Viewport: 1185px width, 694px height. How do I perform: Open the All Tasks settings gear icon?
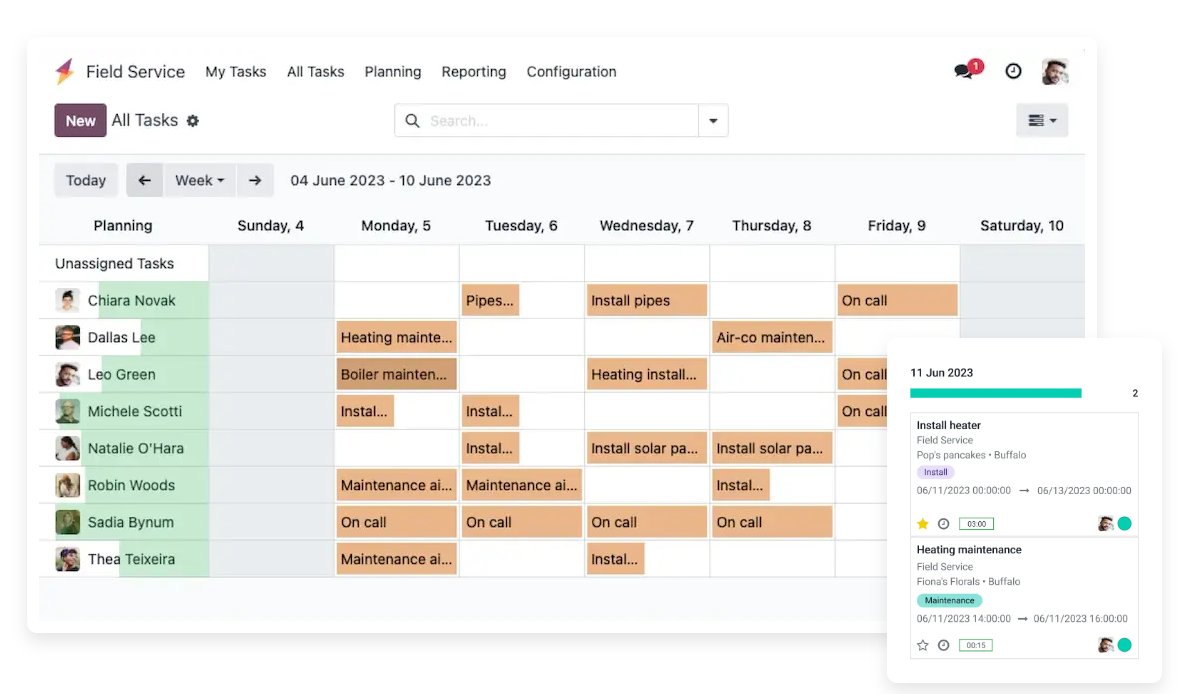(x=193, y=121)
